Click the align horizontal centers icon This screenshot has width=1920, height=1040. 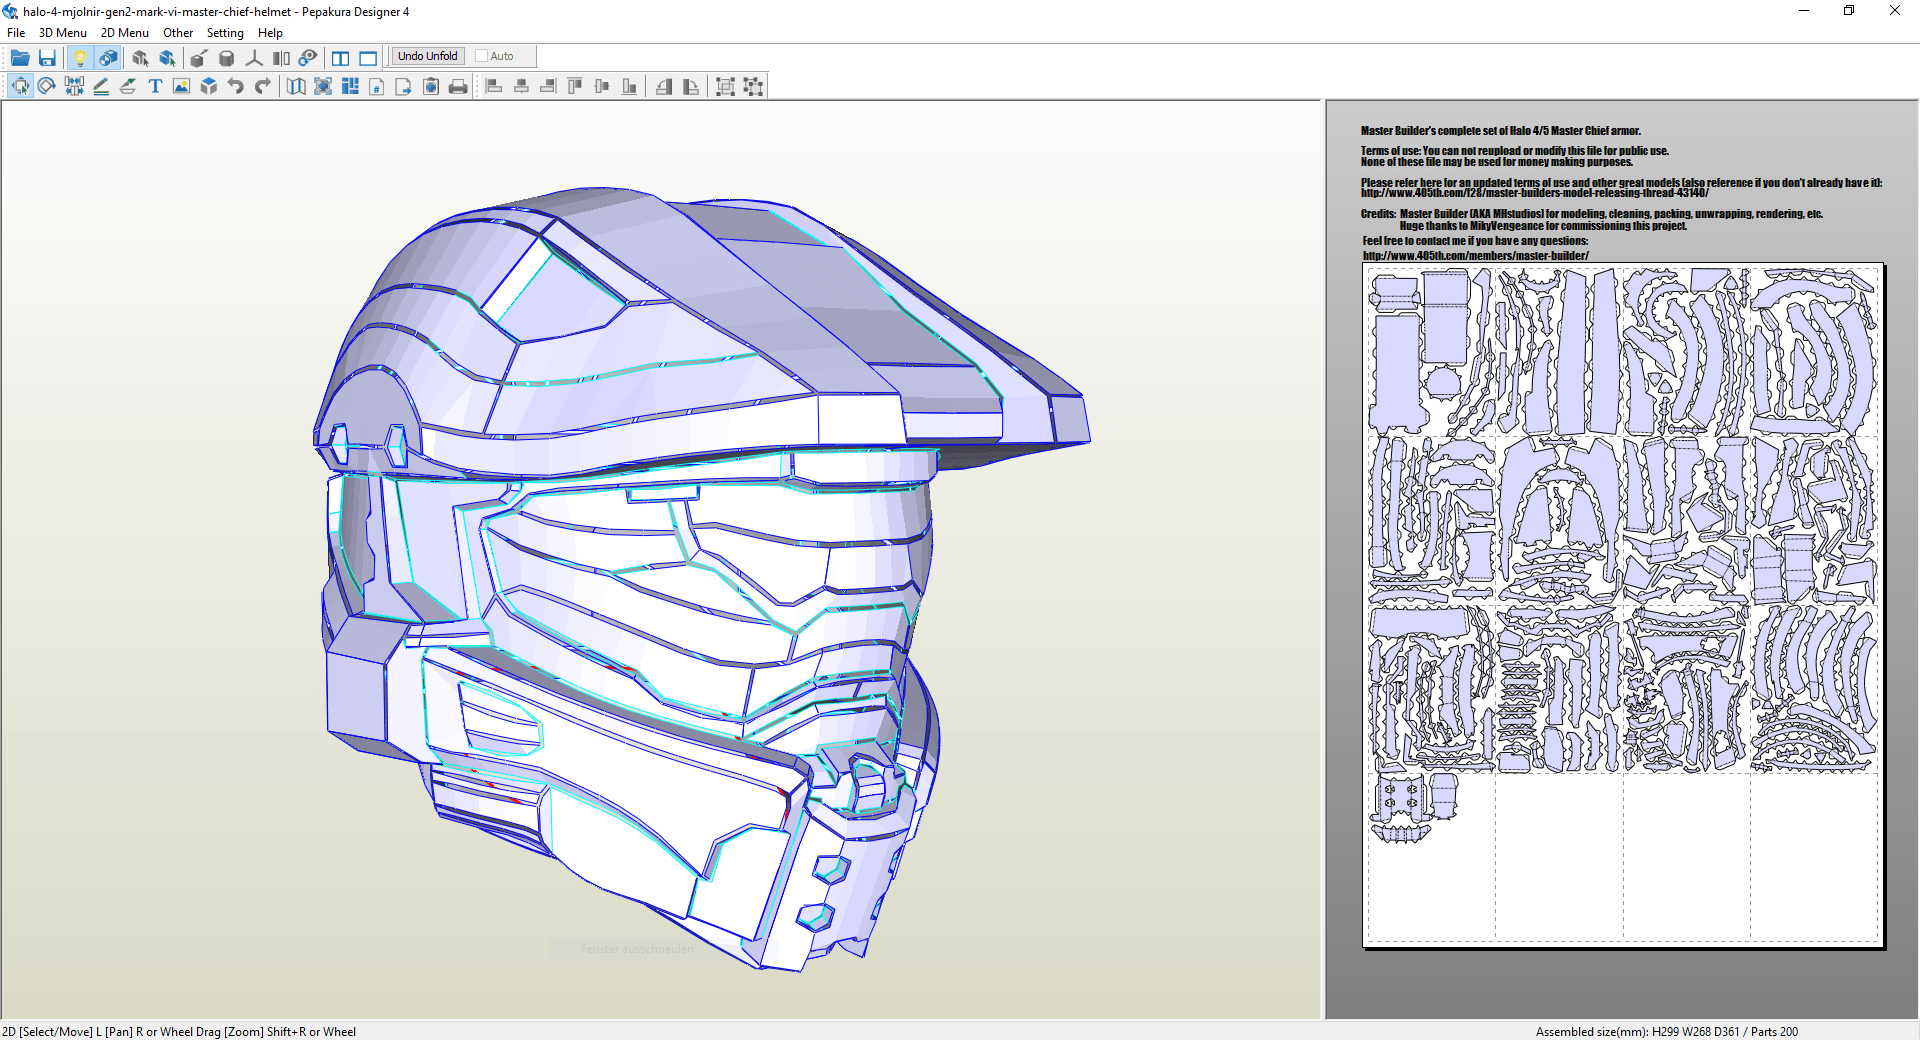[x=521, y=86]
